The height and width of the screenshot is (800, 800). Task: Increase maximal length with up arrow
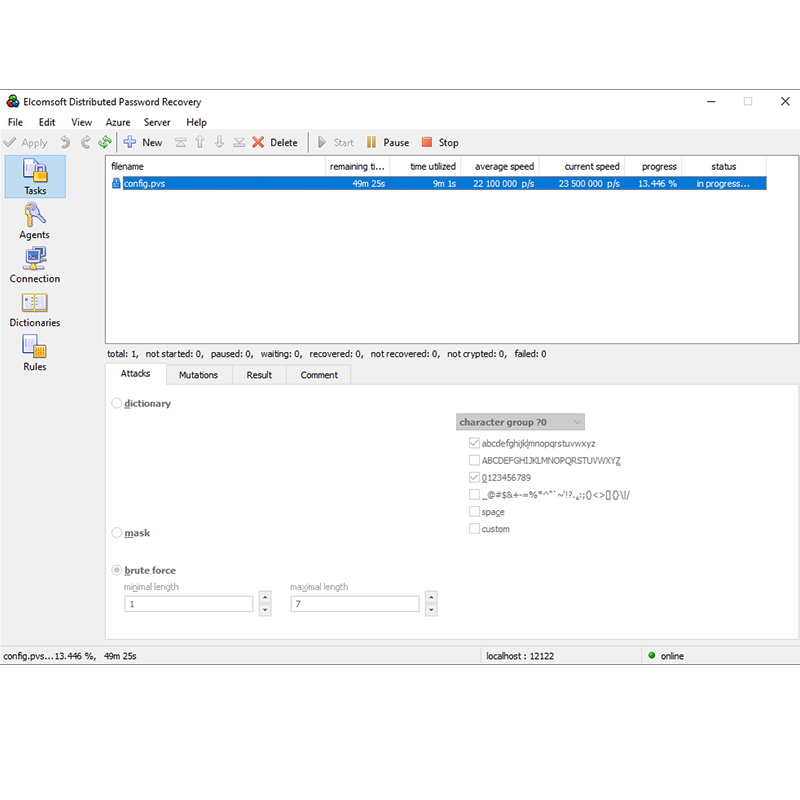click(431, 597)
